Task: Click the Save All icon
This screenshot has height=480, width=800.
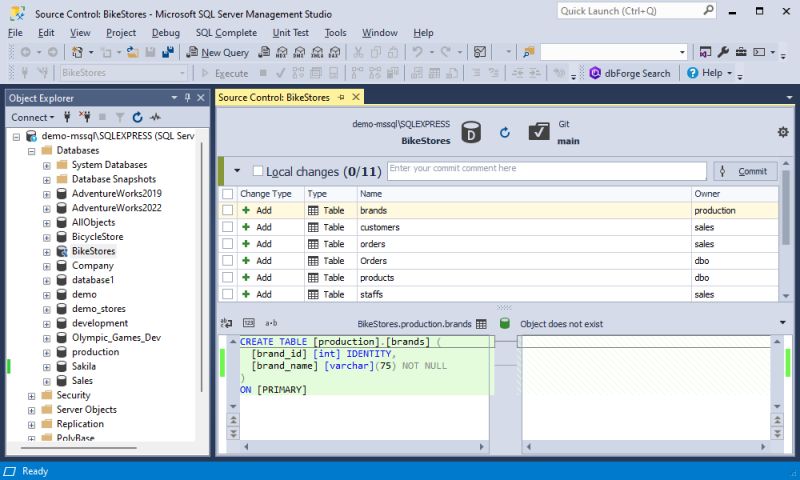Action: (168, 52)
